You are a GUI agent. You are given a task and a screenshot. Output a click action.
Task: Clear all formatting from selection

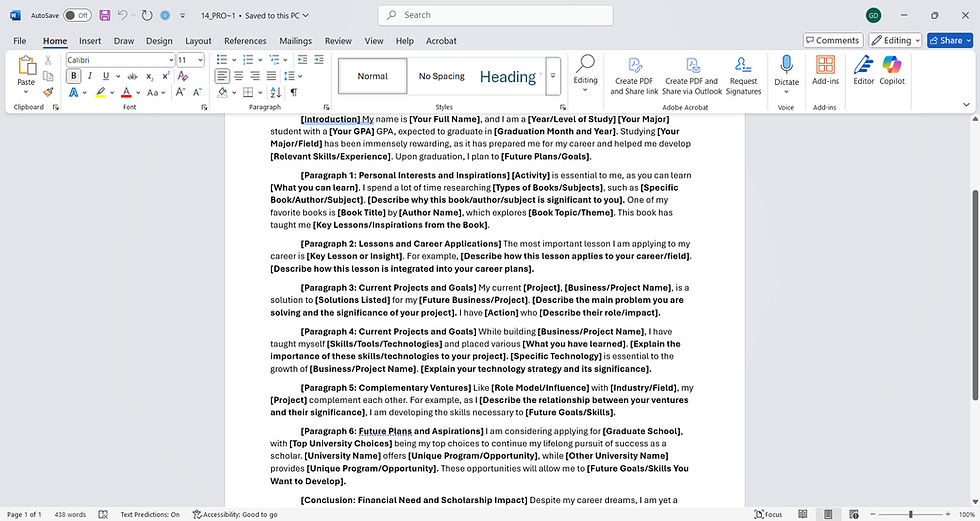[182, 76]
